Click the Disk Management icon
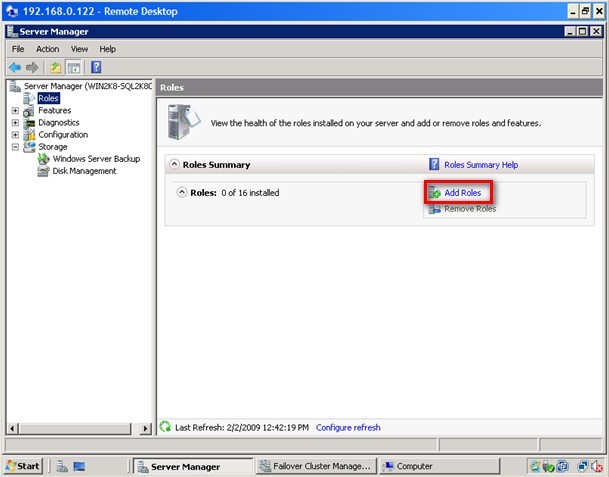Viewport: 609px width, 477px height. pyautogui.click(x=43, y=171)
